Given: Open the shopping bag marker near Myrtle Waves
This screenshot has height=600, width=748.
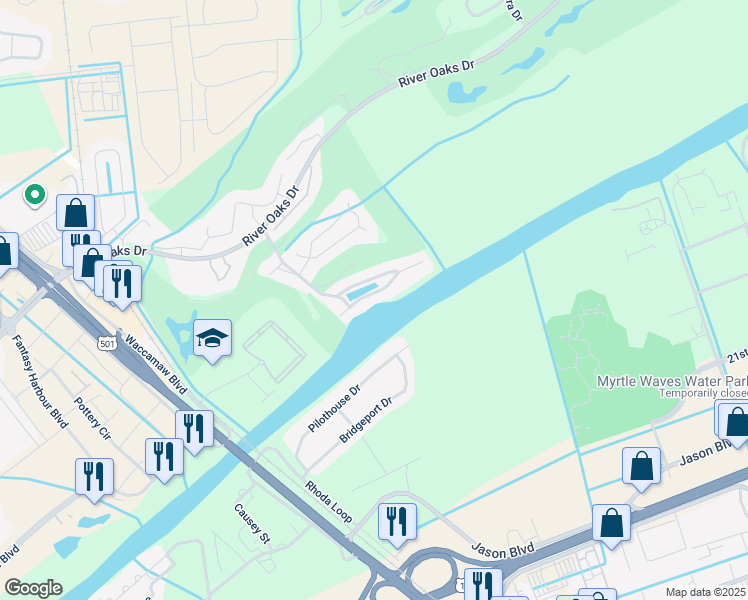Looking at the screenshot, I should click(x=736, y=423).
